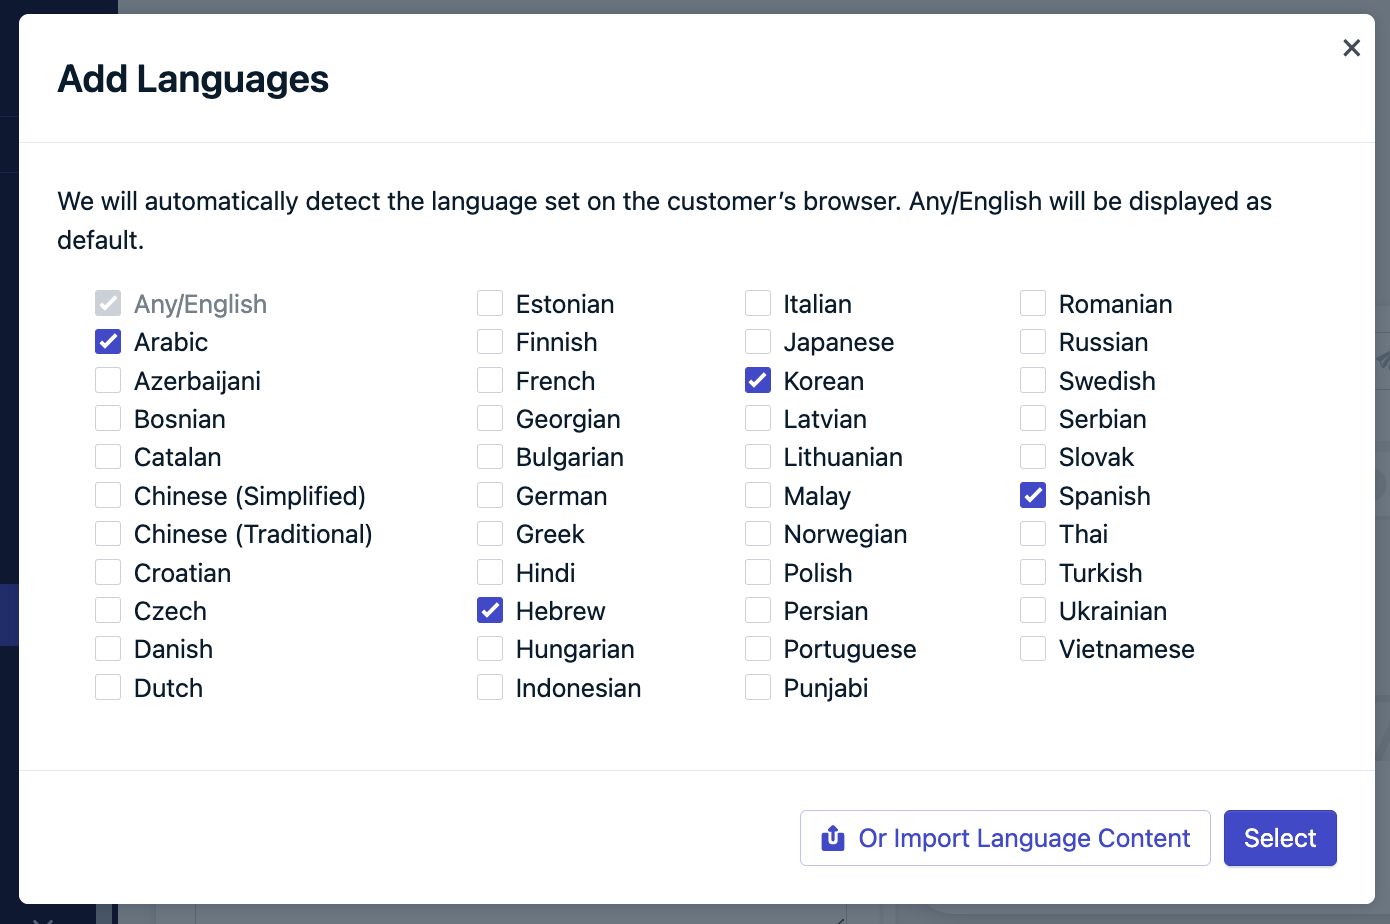The height and width of the screenshot is (924, 1390).
Task: Check the Dutch checkbox
Action: point(108,688)
